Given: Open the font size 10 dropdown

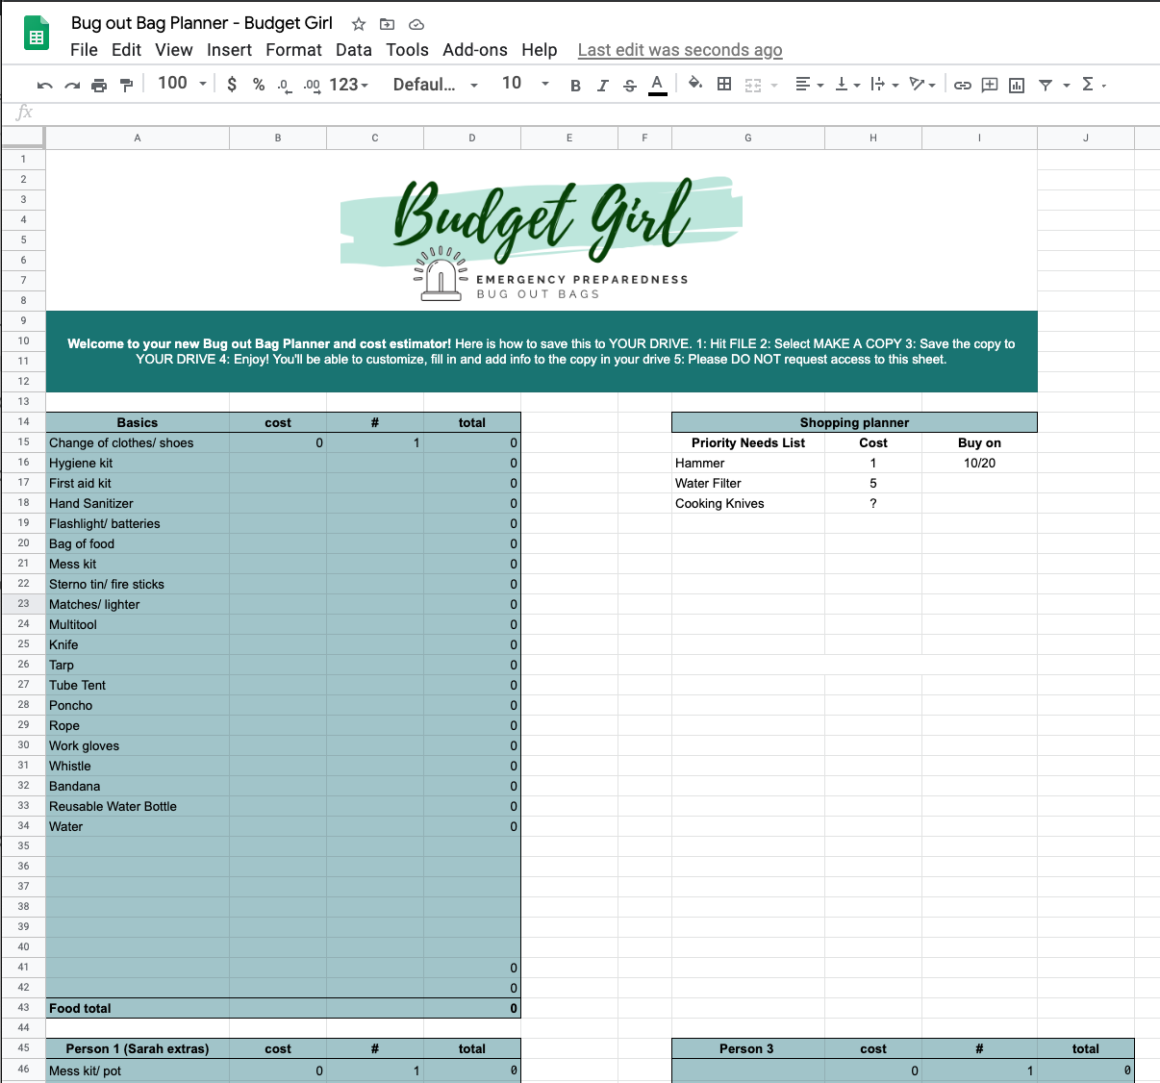Looking at the screenshot, I should 525,84.
